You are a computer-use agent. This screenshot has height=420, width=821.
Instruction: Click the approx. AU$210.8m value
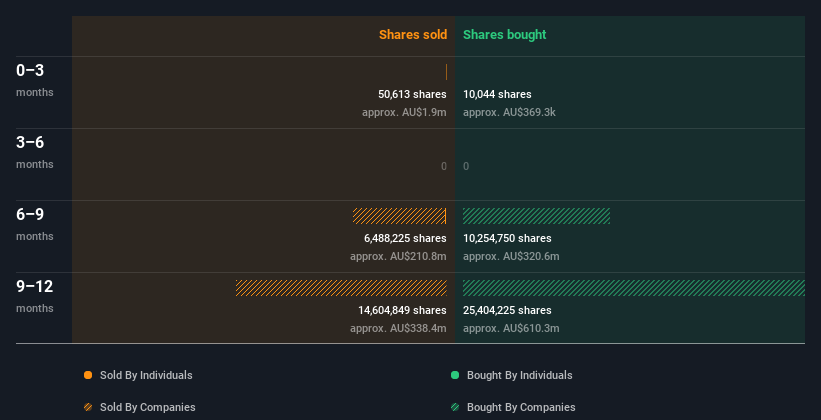[x=398, y=257]
